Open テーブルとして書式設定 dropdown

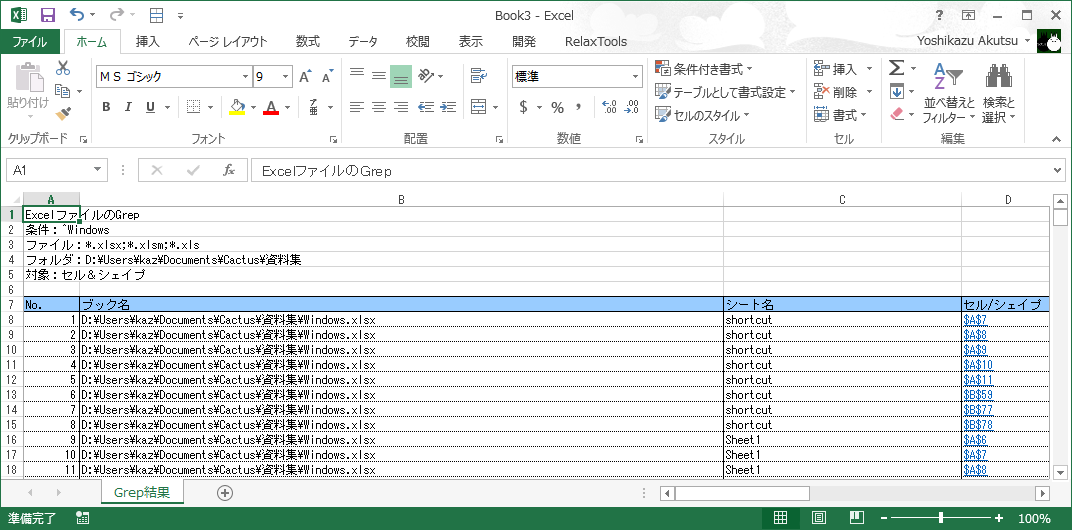[725, 92]
